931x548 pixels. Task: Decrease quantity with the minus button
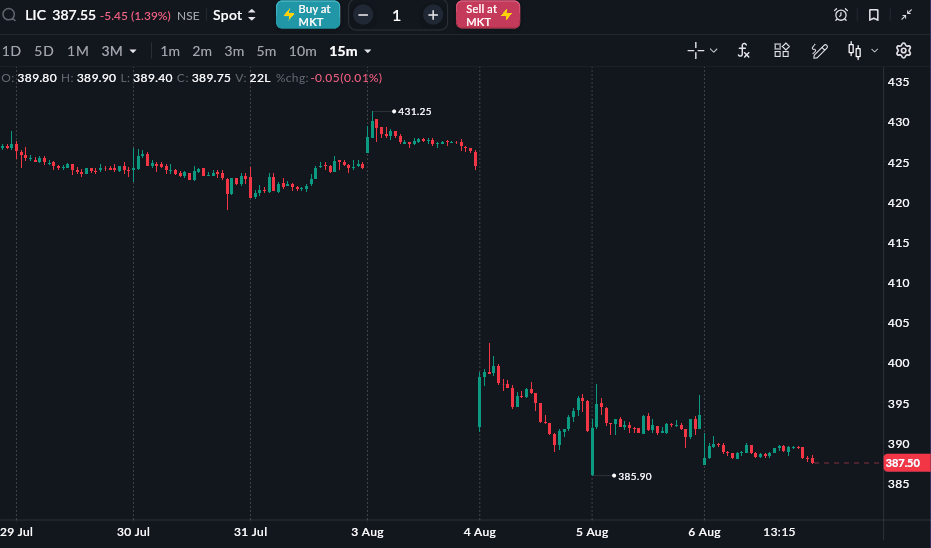363,15
